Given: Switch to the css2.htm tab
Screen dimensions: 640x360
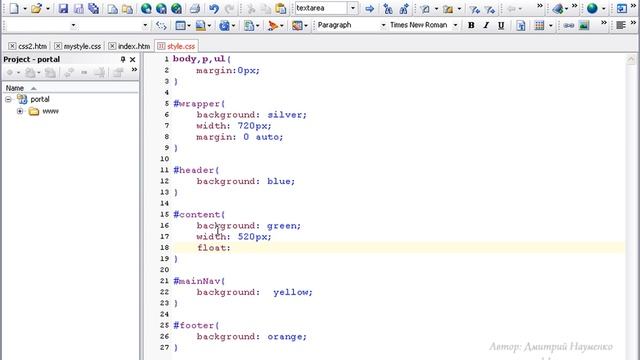Looking at the screenshot, I should (x=32, y=46).
